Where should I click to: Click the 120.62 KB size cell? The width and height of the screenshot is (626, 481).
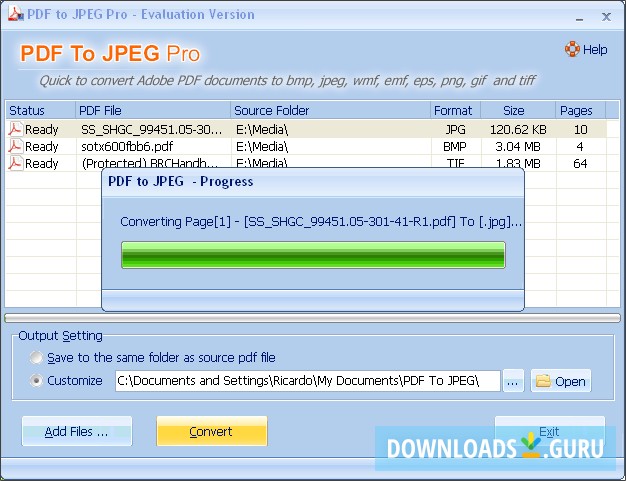[518, 129]
